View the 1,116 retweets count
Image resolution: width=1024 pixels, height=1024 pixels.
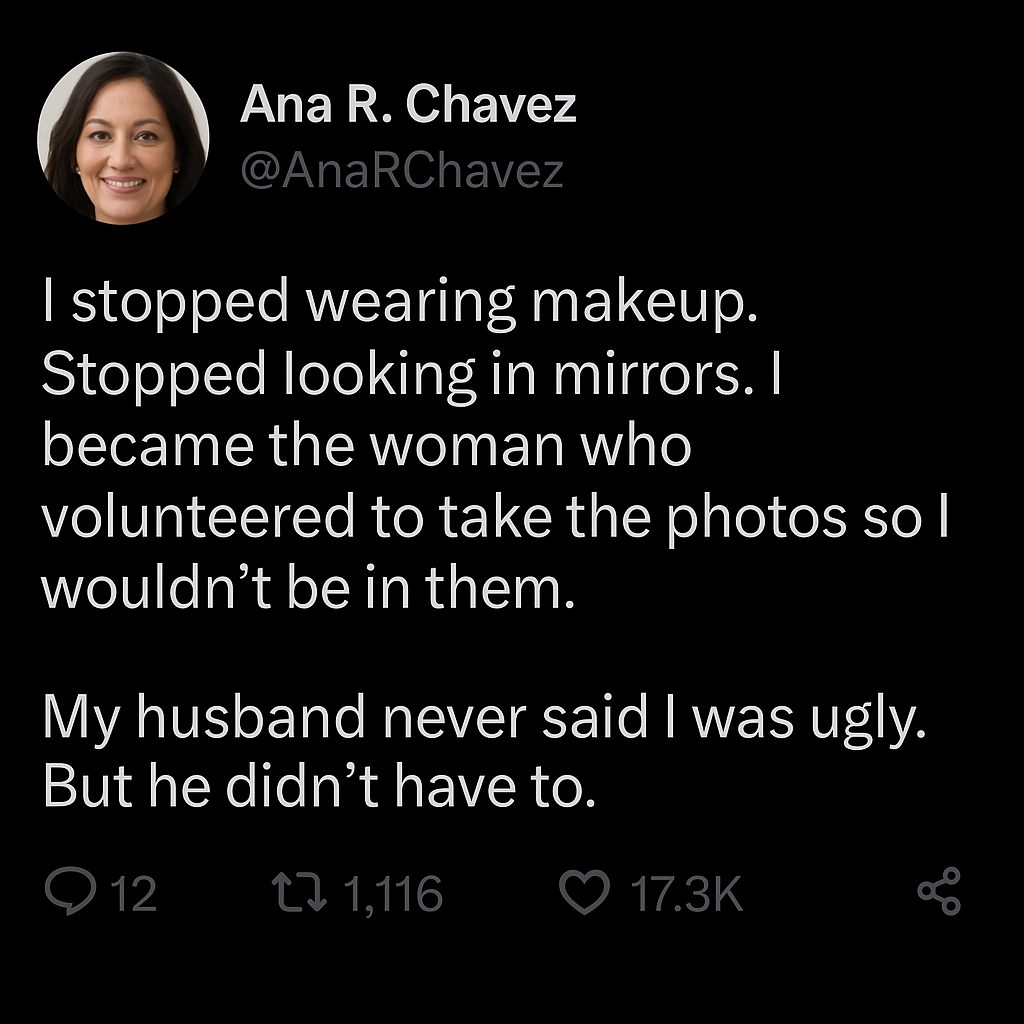(393, 894)
